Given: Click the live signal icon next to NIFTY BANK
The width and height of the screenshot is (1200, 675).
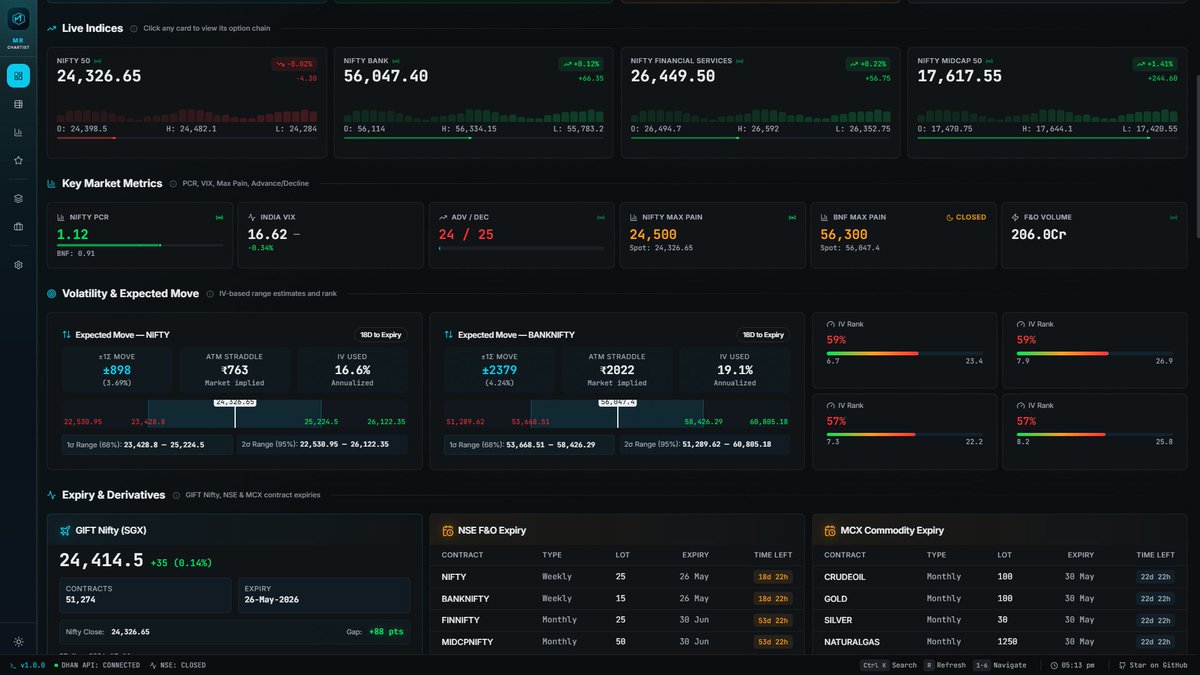Looking at the screenshot, I should pyautogui.click(x=396, y=61).
